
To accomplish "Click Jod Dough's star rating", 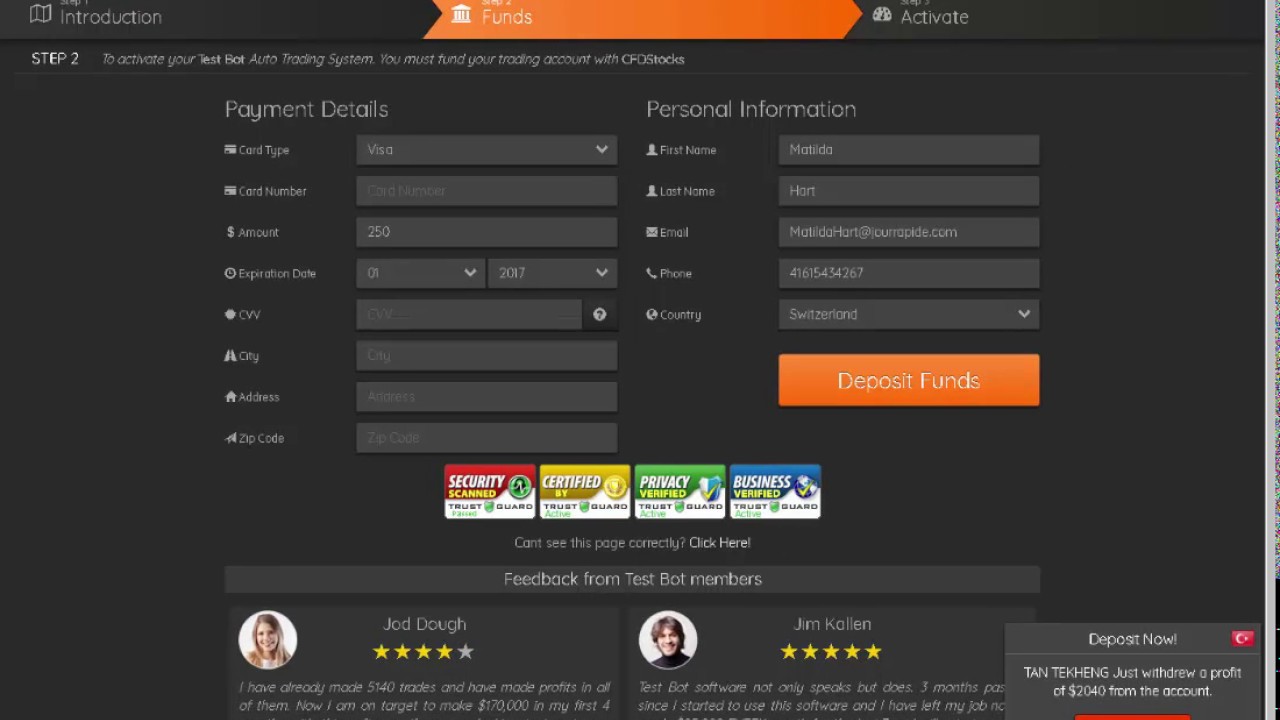I will 423,652.
